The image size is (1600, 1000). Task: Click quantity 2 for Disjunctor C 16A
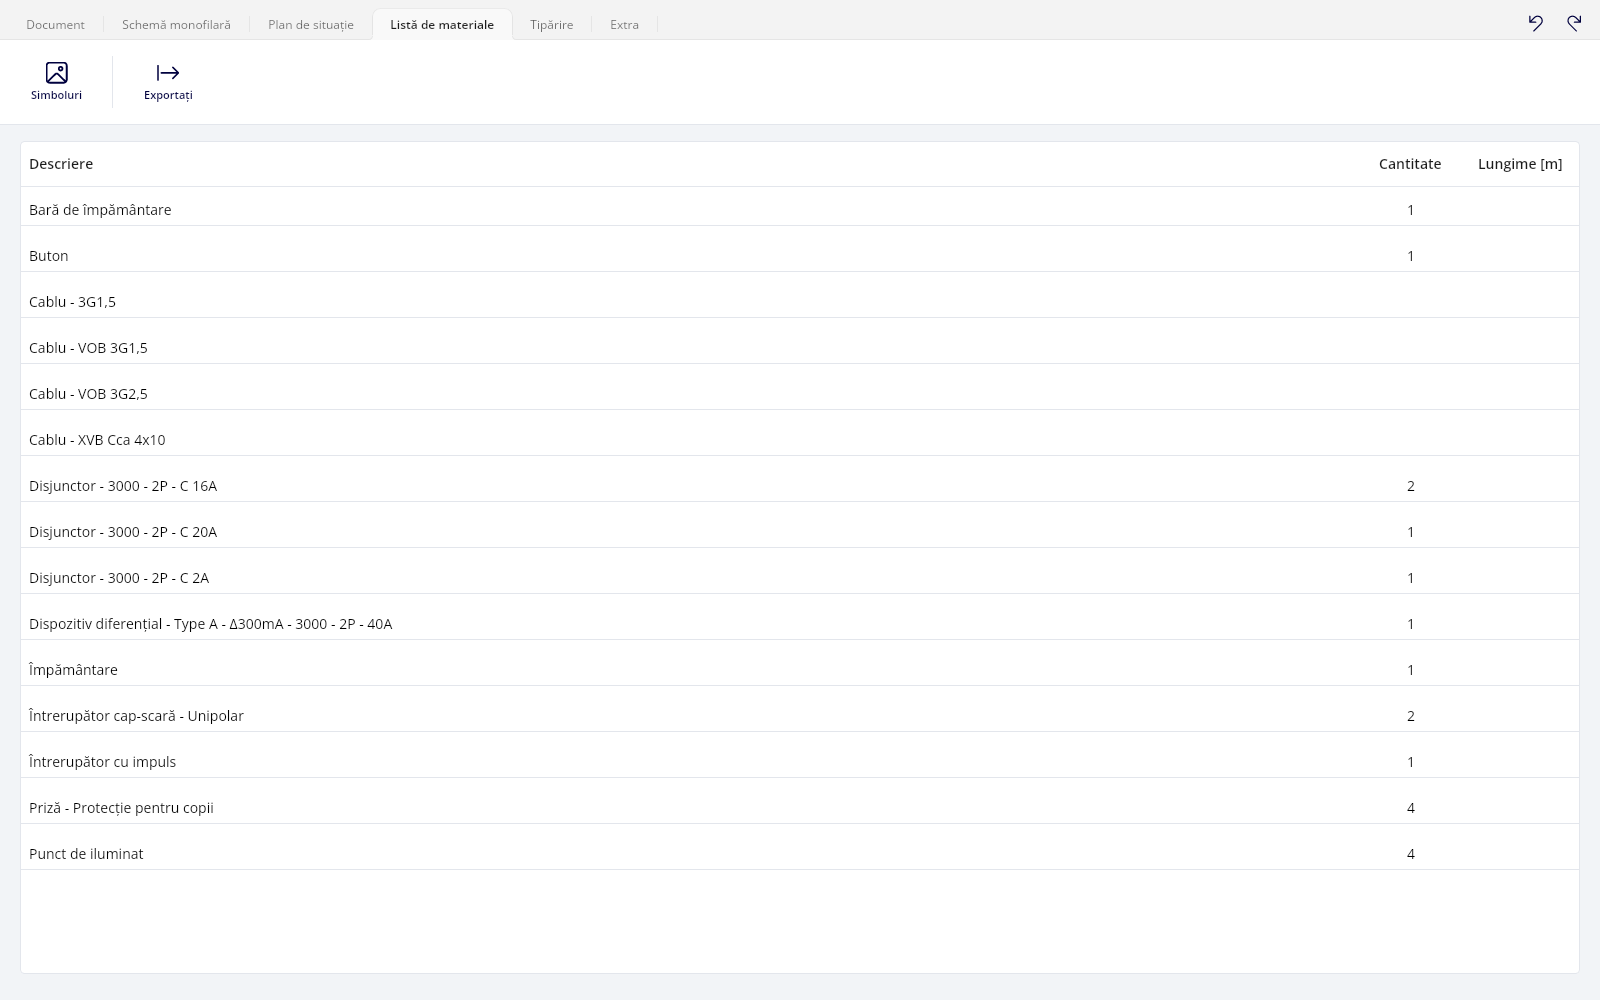coord(1411,486)
